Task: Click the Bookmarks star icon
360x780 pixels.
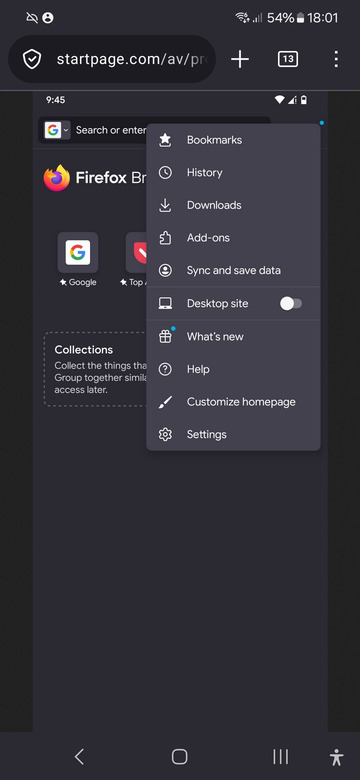Action: point(165,140)
